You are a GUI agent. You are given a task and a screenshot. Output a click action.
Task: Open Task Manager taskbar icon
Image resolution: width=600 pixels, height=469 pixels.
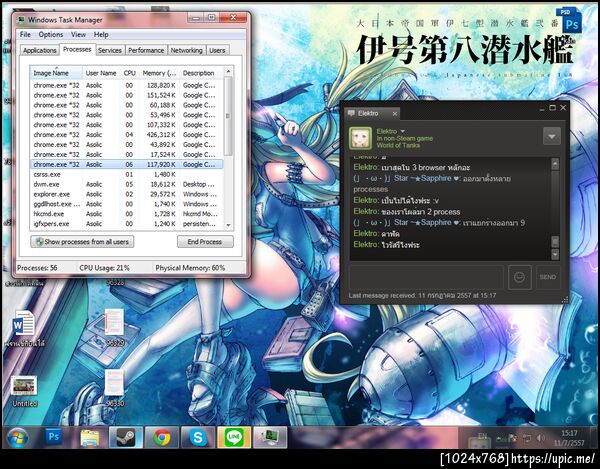click(x=270, y=438)
